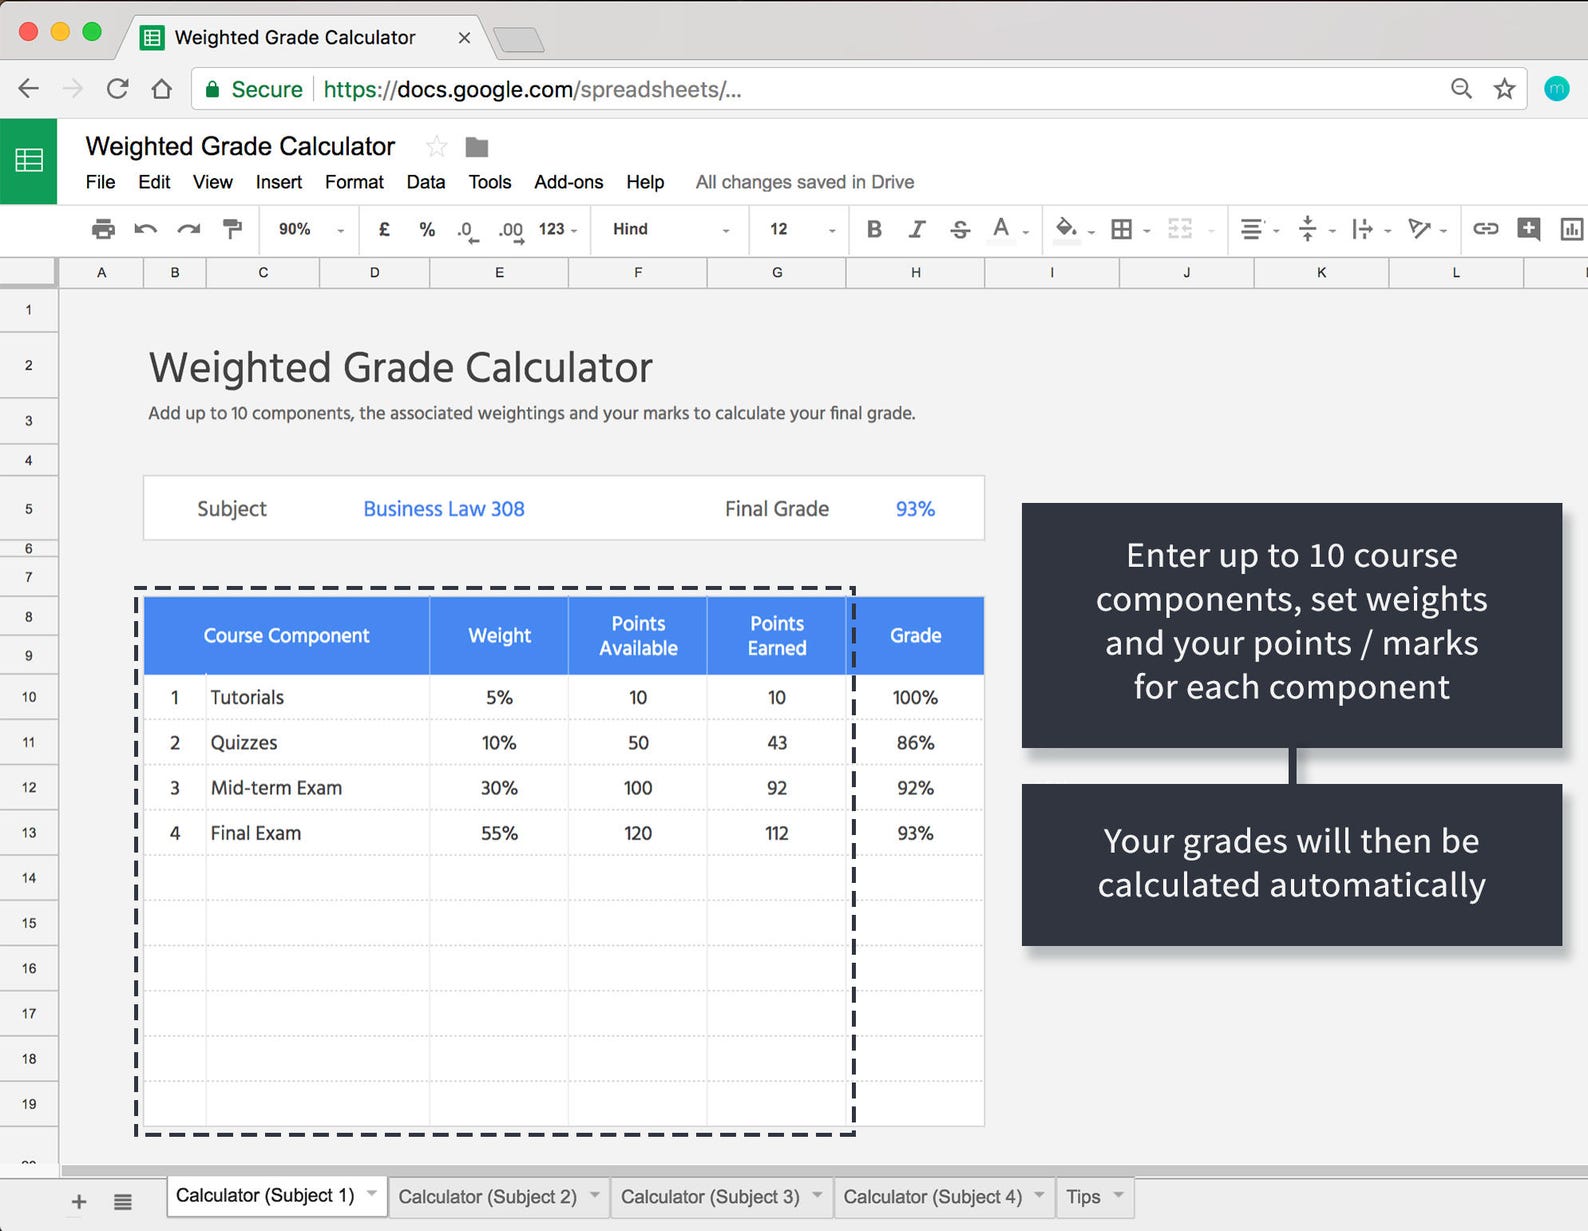This screenshot has width=1588, height=1231.
Task: Decrease decimal places
Action: [x=467, y=230]
